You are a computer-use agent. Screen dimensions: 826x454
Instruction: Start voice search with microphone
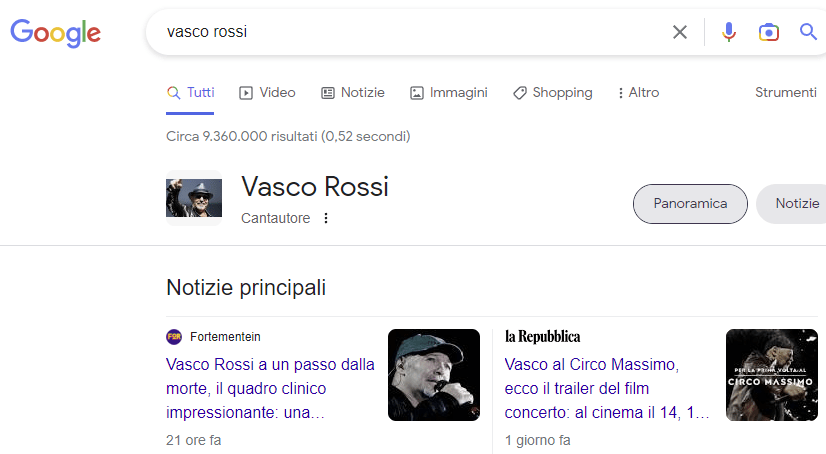point(729,32)
